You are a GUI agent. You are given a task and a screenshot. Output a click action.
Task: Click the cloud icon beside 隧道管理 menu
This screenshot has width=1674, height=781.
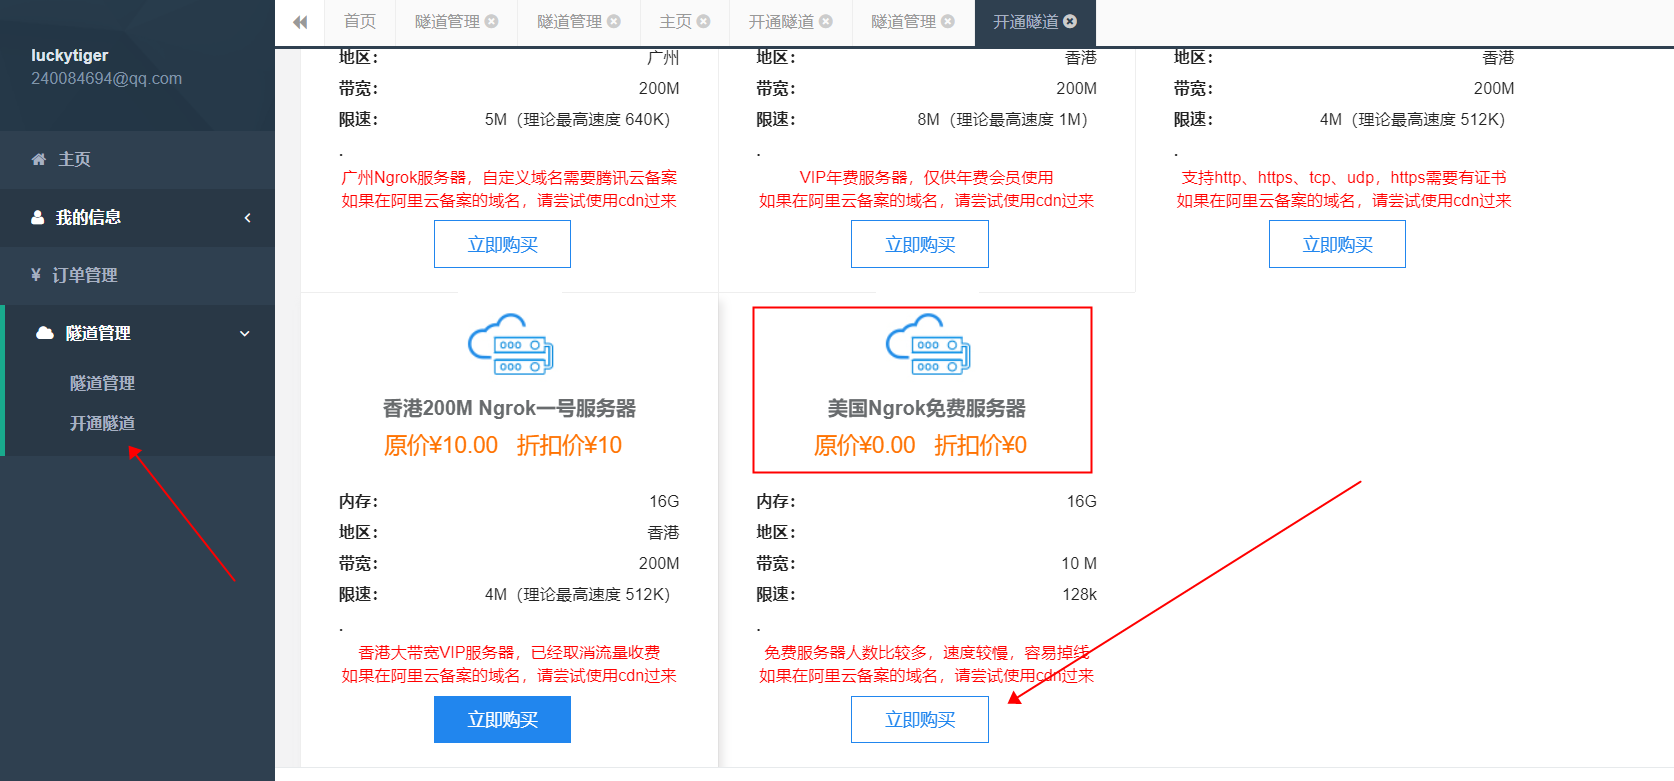[45, 333]
